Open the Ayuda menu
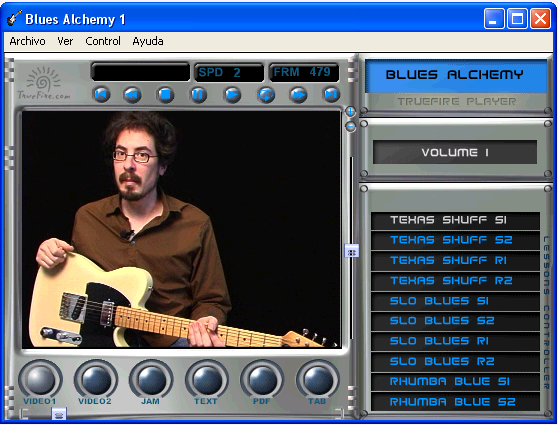This screenshot has height=425, width=558. tap(148, 41)
